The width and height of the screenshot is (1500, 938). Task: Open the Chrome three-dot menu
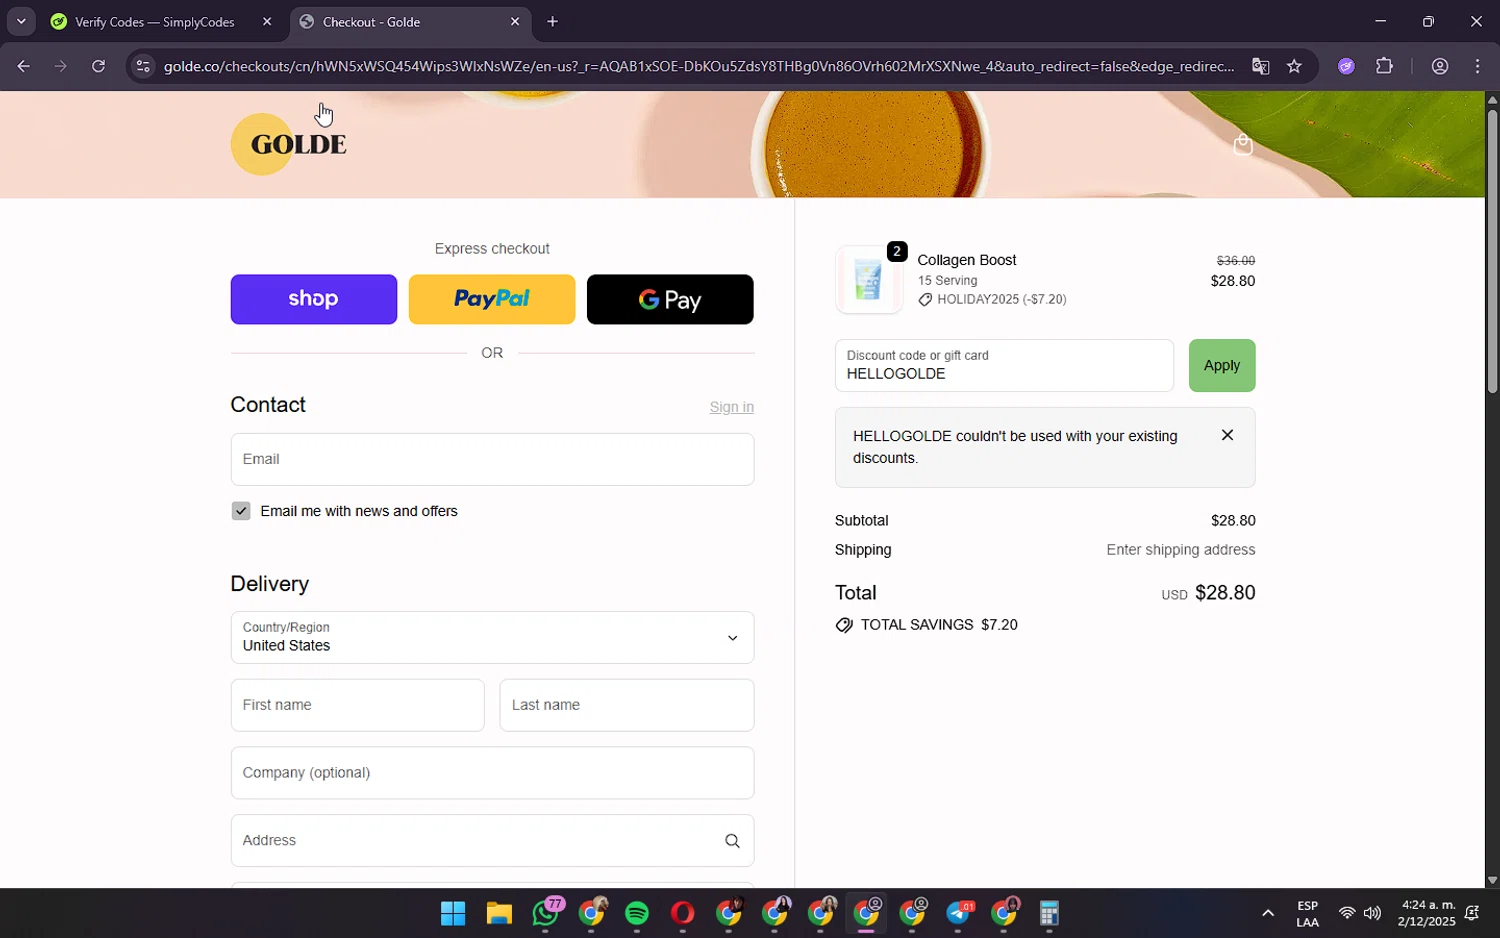(1478, 67)
